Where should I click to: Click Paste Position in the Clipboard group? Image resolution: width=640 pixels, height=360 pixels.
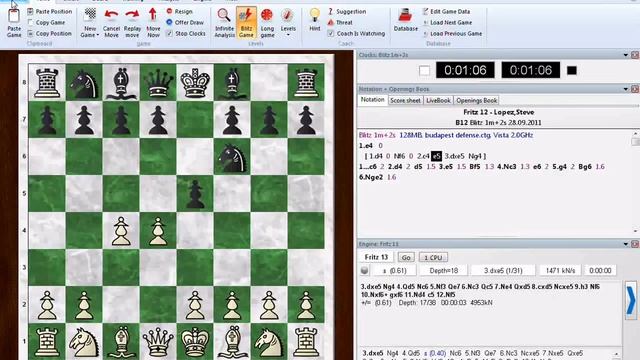click(x=49, y=11)
